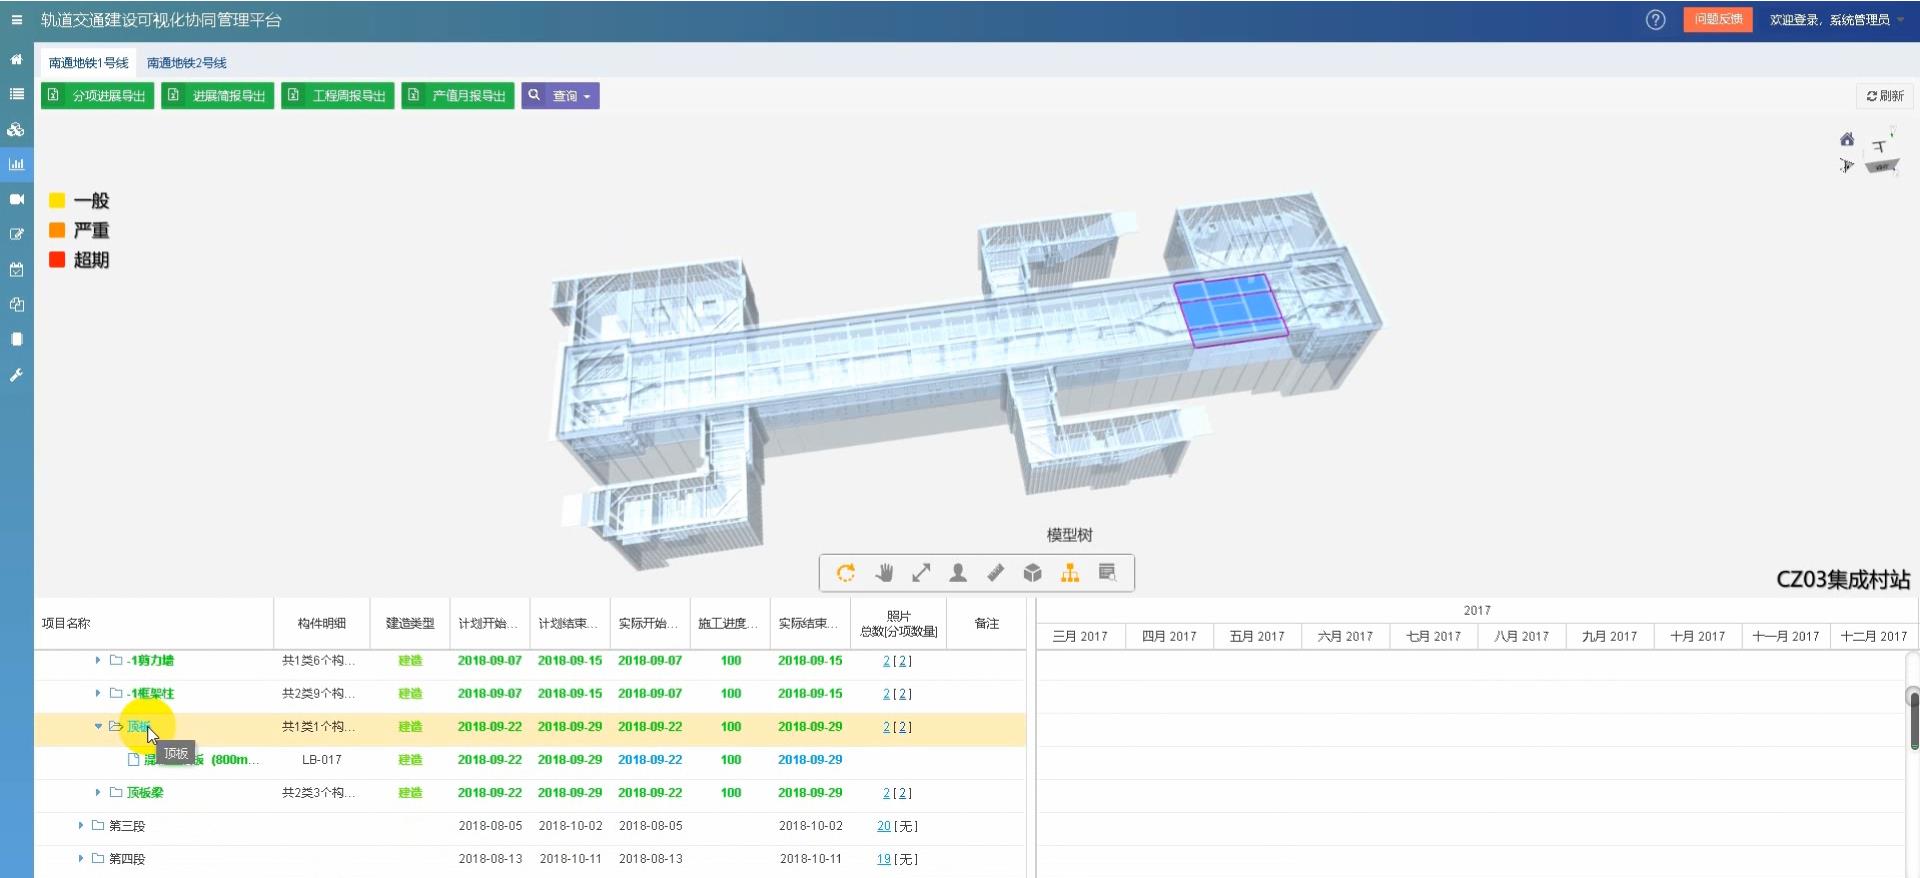Click the yellow 一般 legend swatch
Image resolution: width=1920 pixels, height=878 pixels.
click(57, 201)
